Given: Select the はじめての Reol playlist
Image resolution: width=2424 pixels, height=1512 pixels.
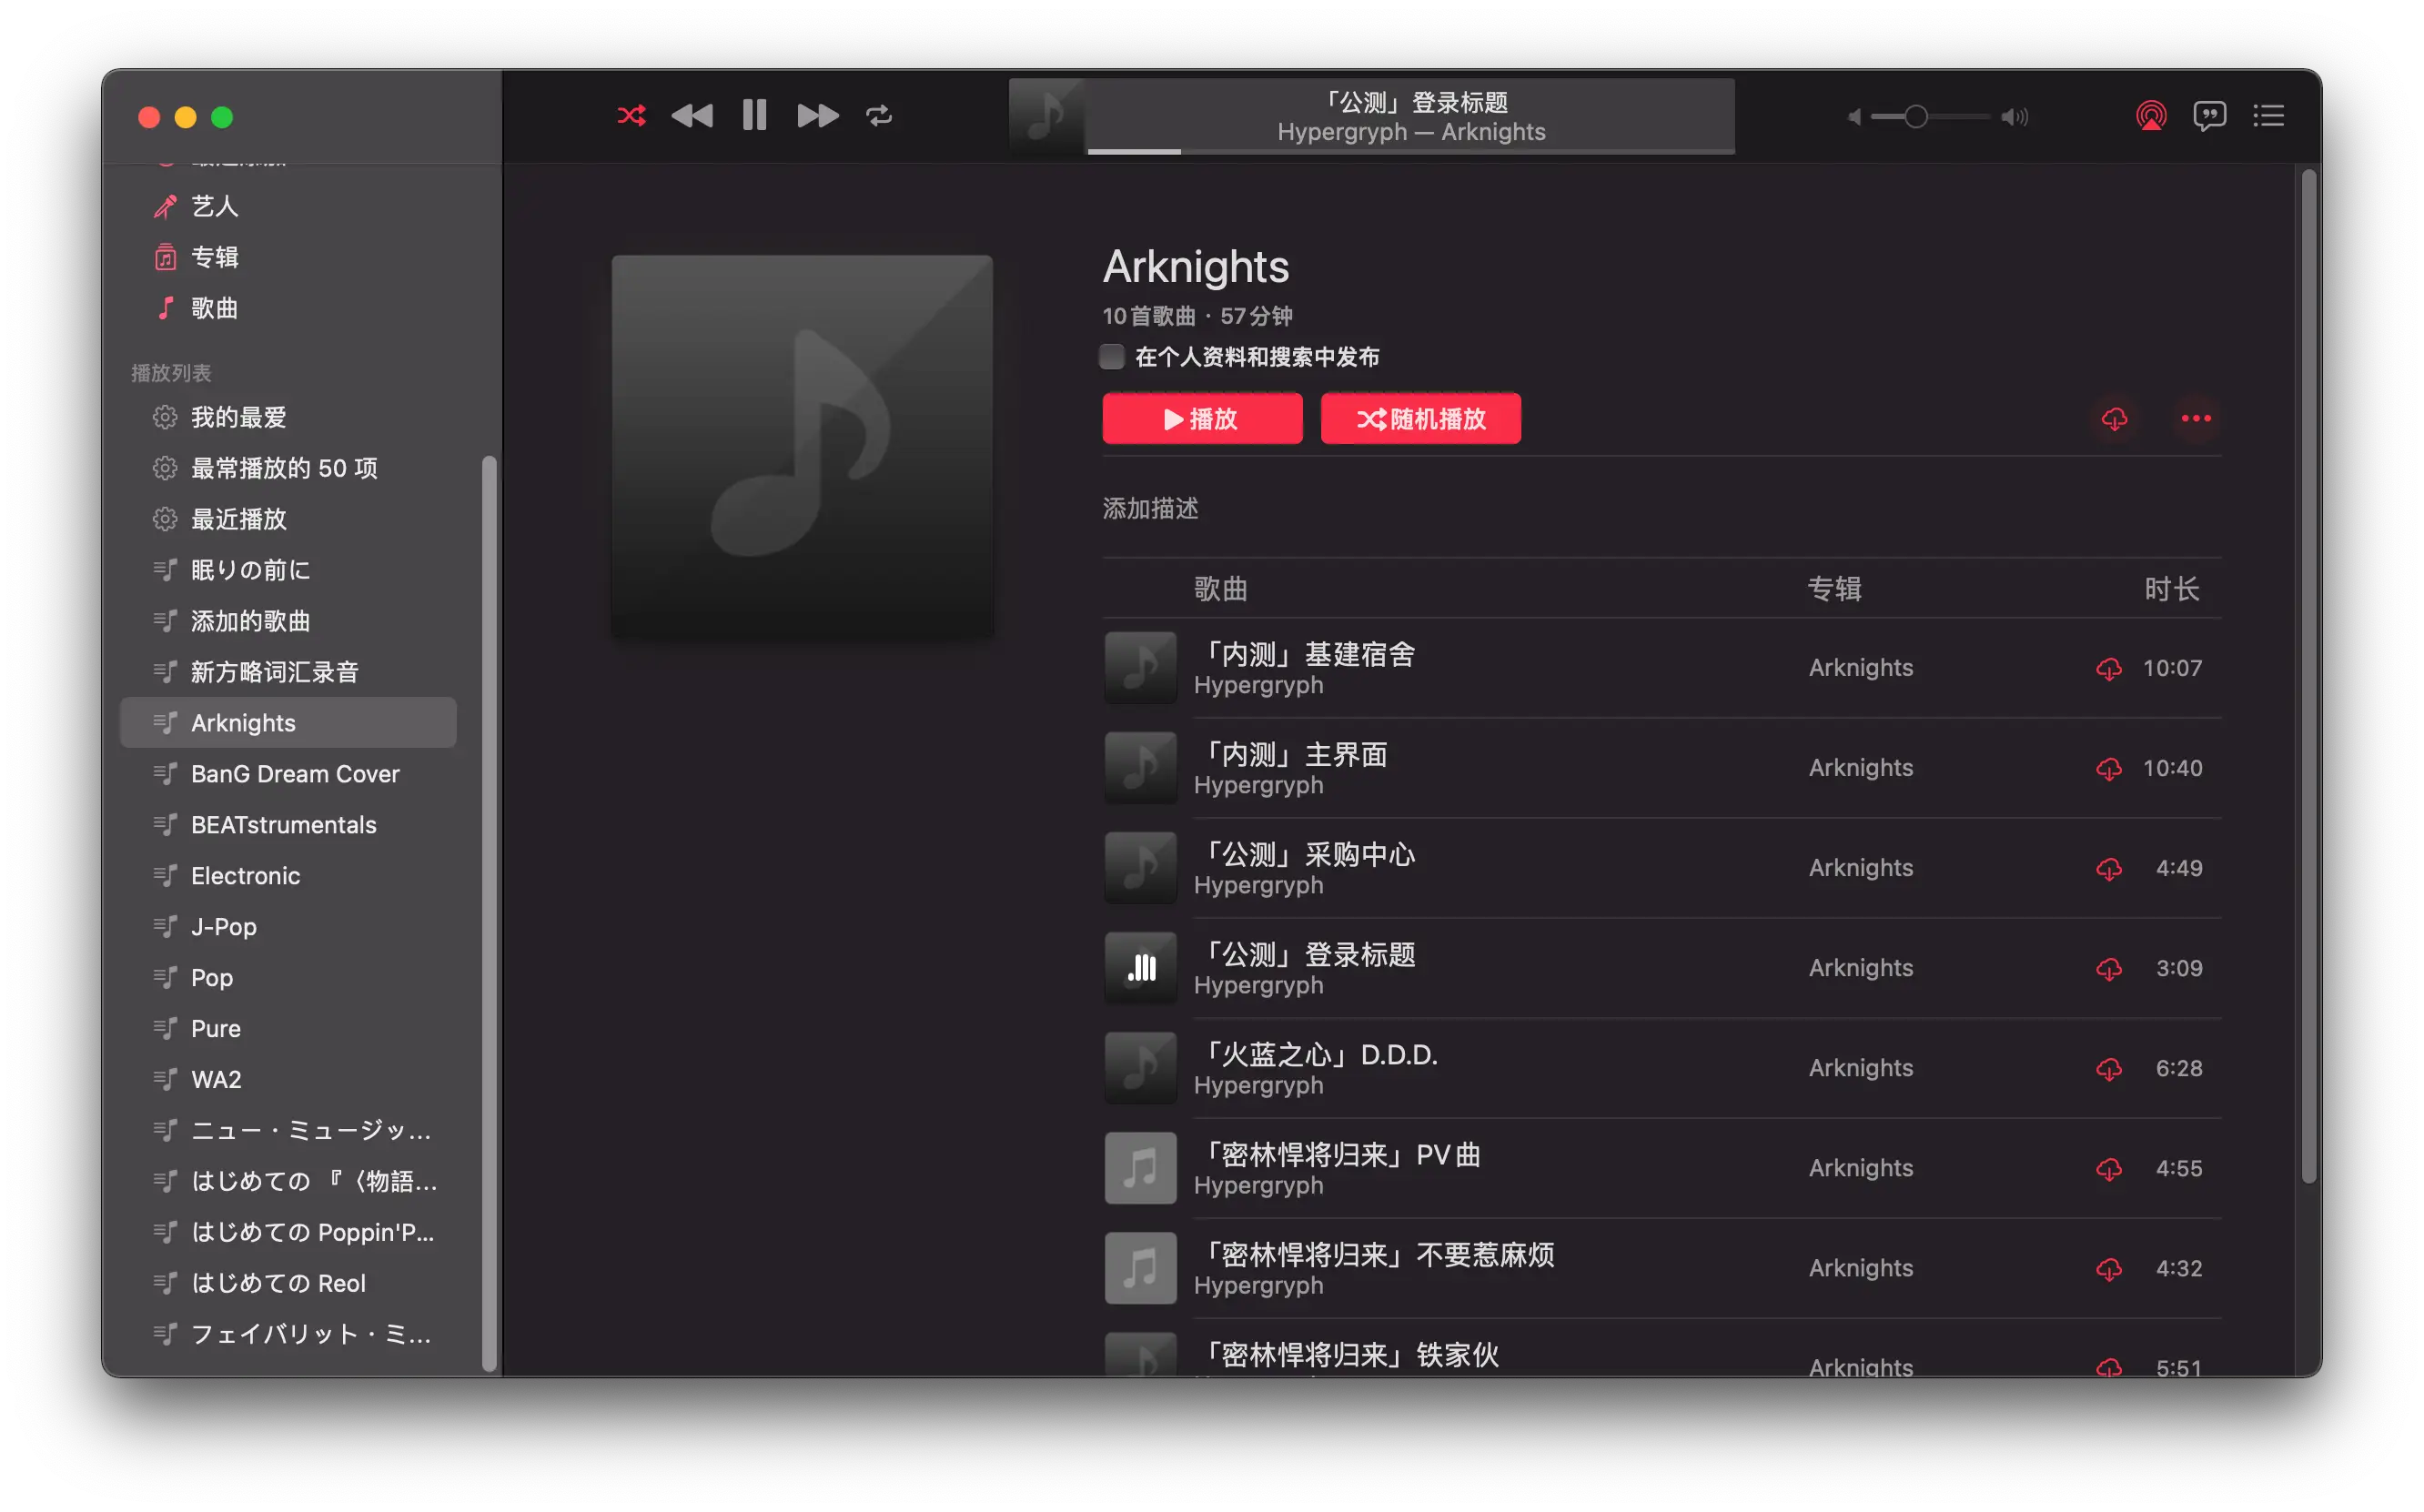Looking at the screenshot, I should (288, 1284).
